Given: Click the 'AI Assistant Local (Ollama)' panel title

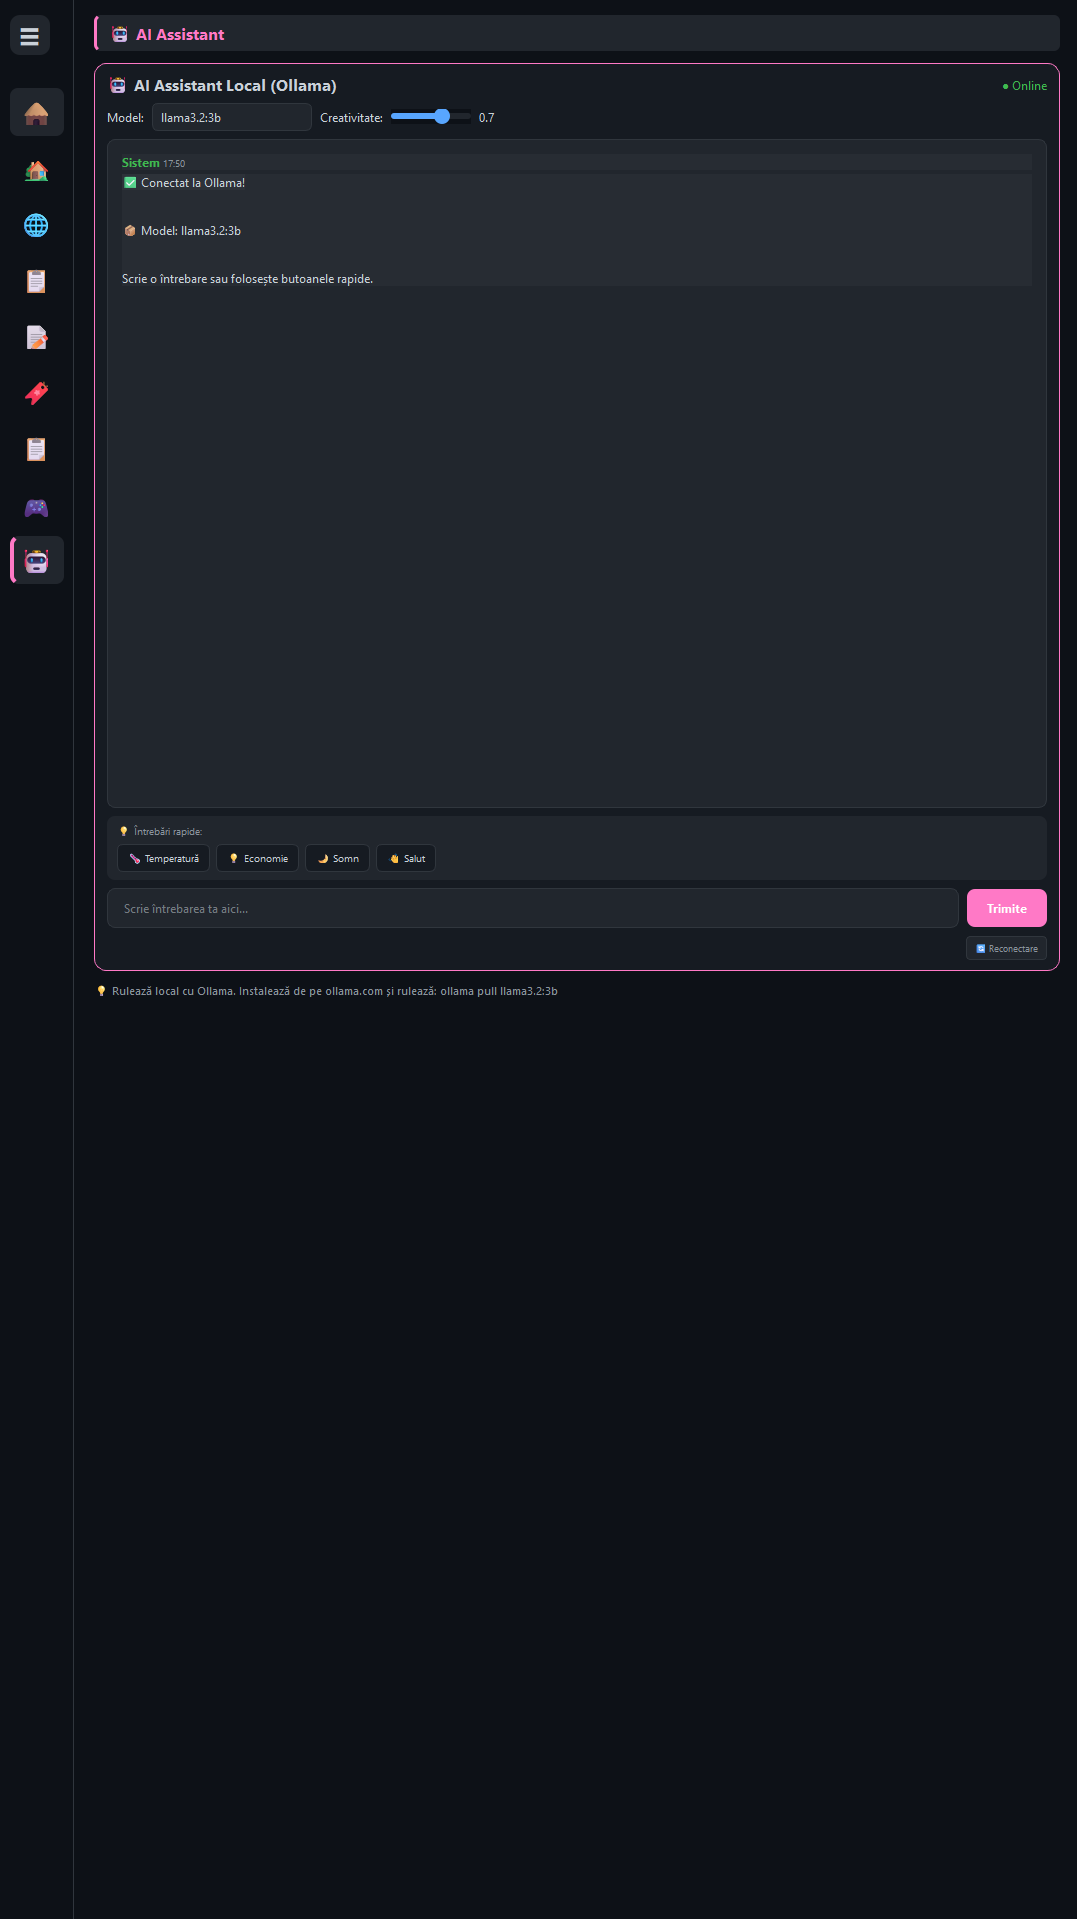Looking at the screenshot, I should point(235,86).
